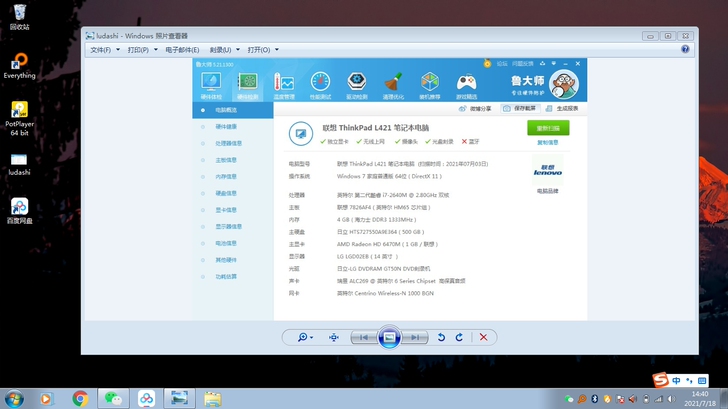This screenshot has width=728, height=409.
Task: Open the 文件(F) menu
Action: point(105,50)
